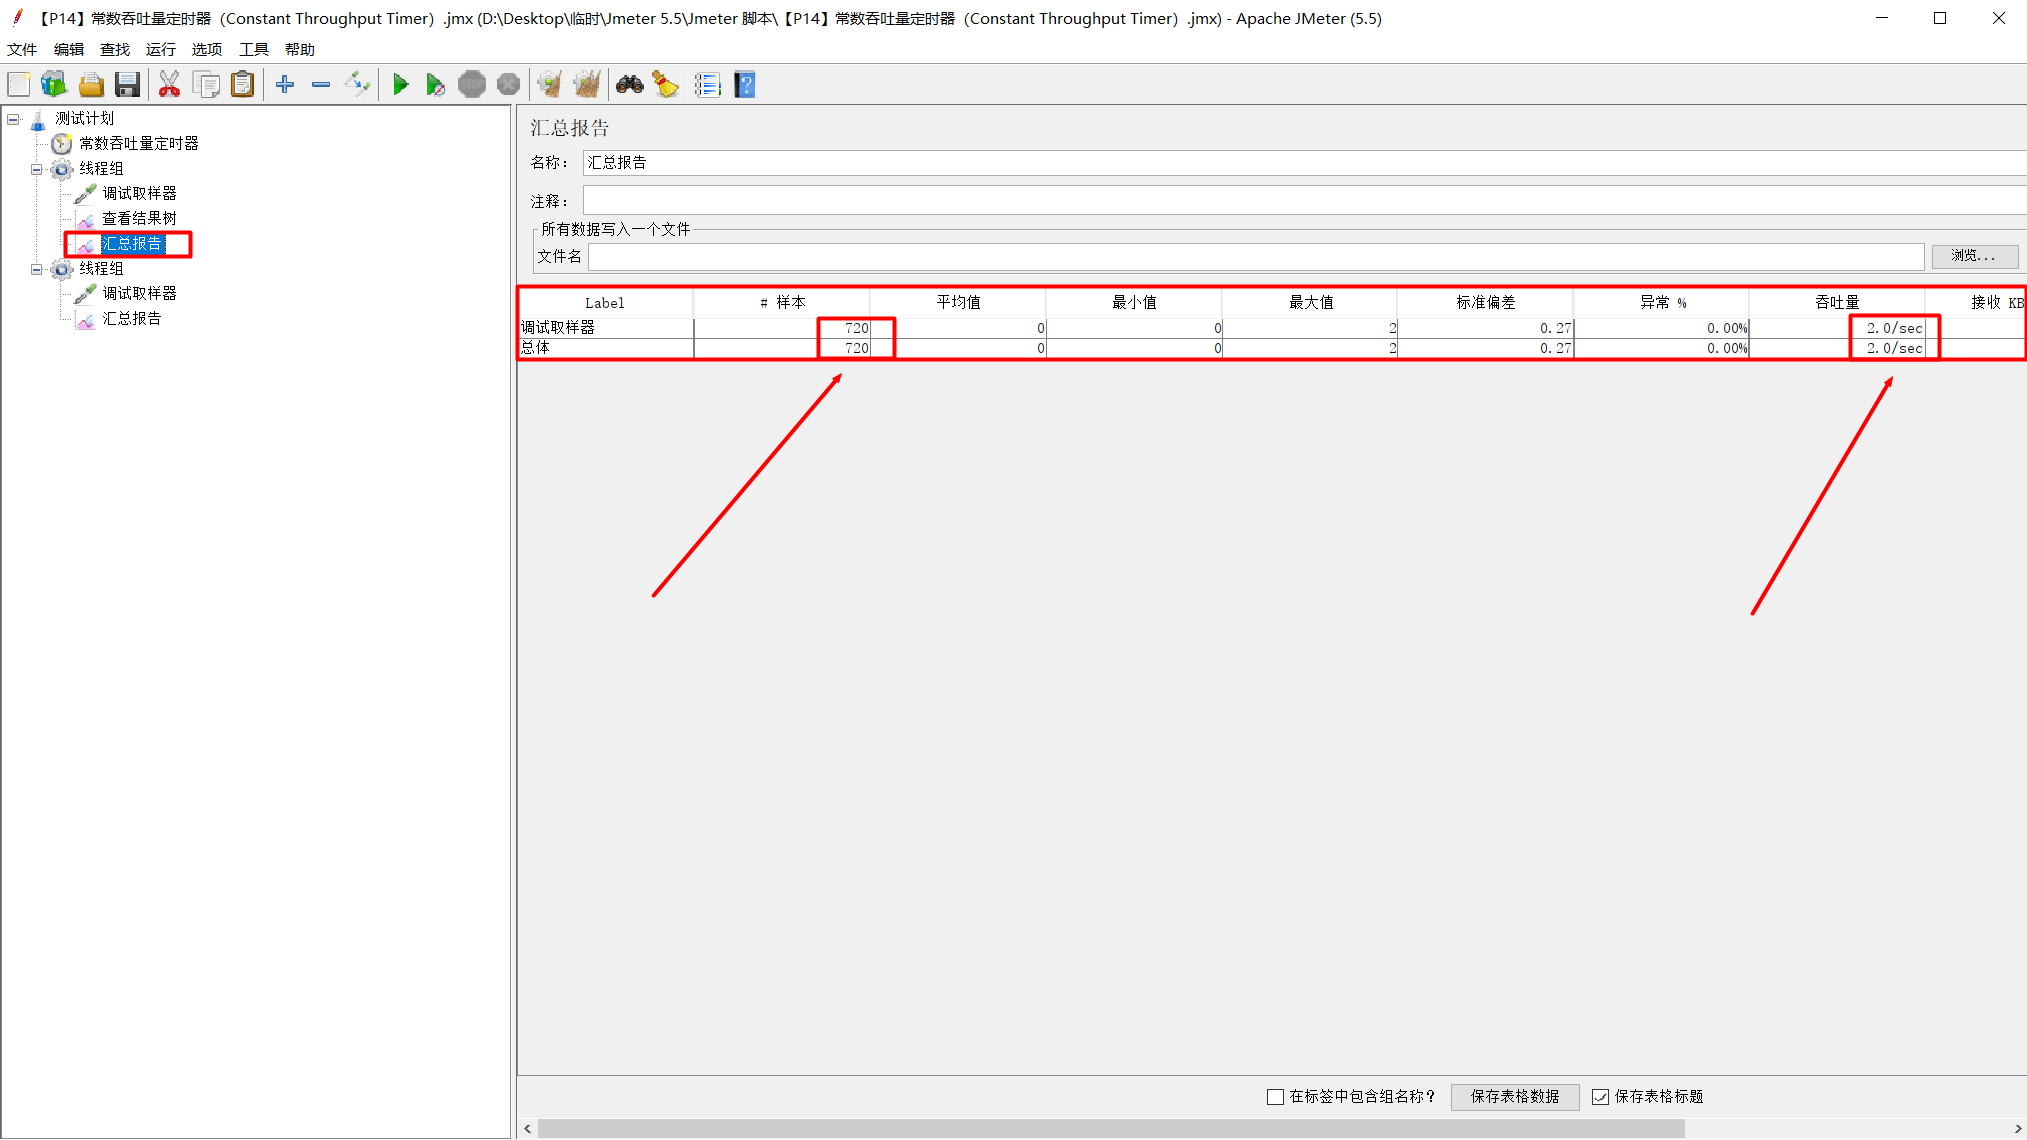
Task: Enable include group name in label checkbox
Action: click(x=1275, y=1097)
